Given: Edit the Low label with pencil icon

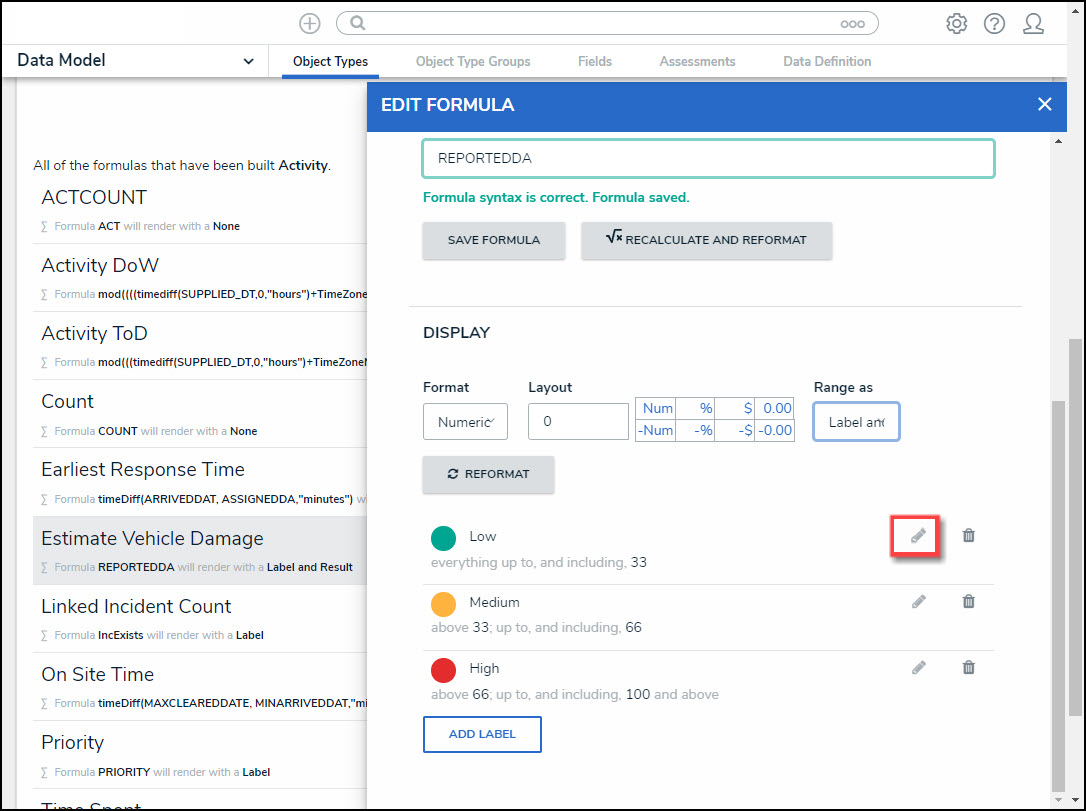Looking at the screenshot, I should (918, 536).
